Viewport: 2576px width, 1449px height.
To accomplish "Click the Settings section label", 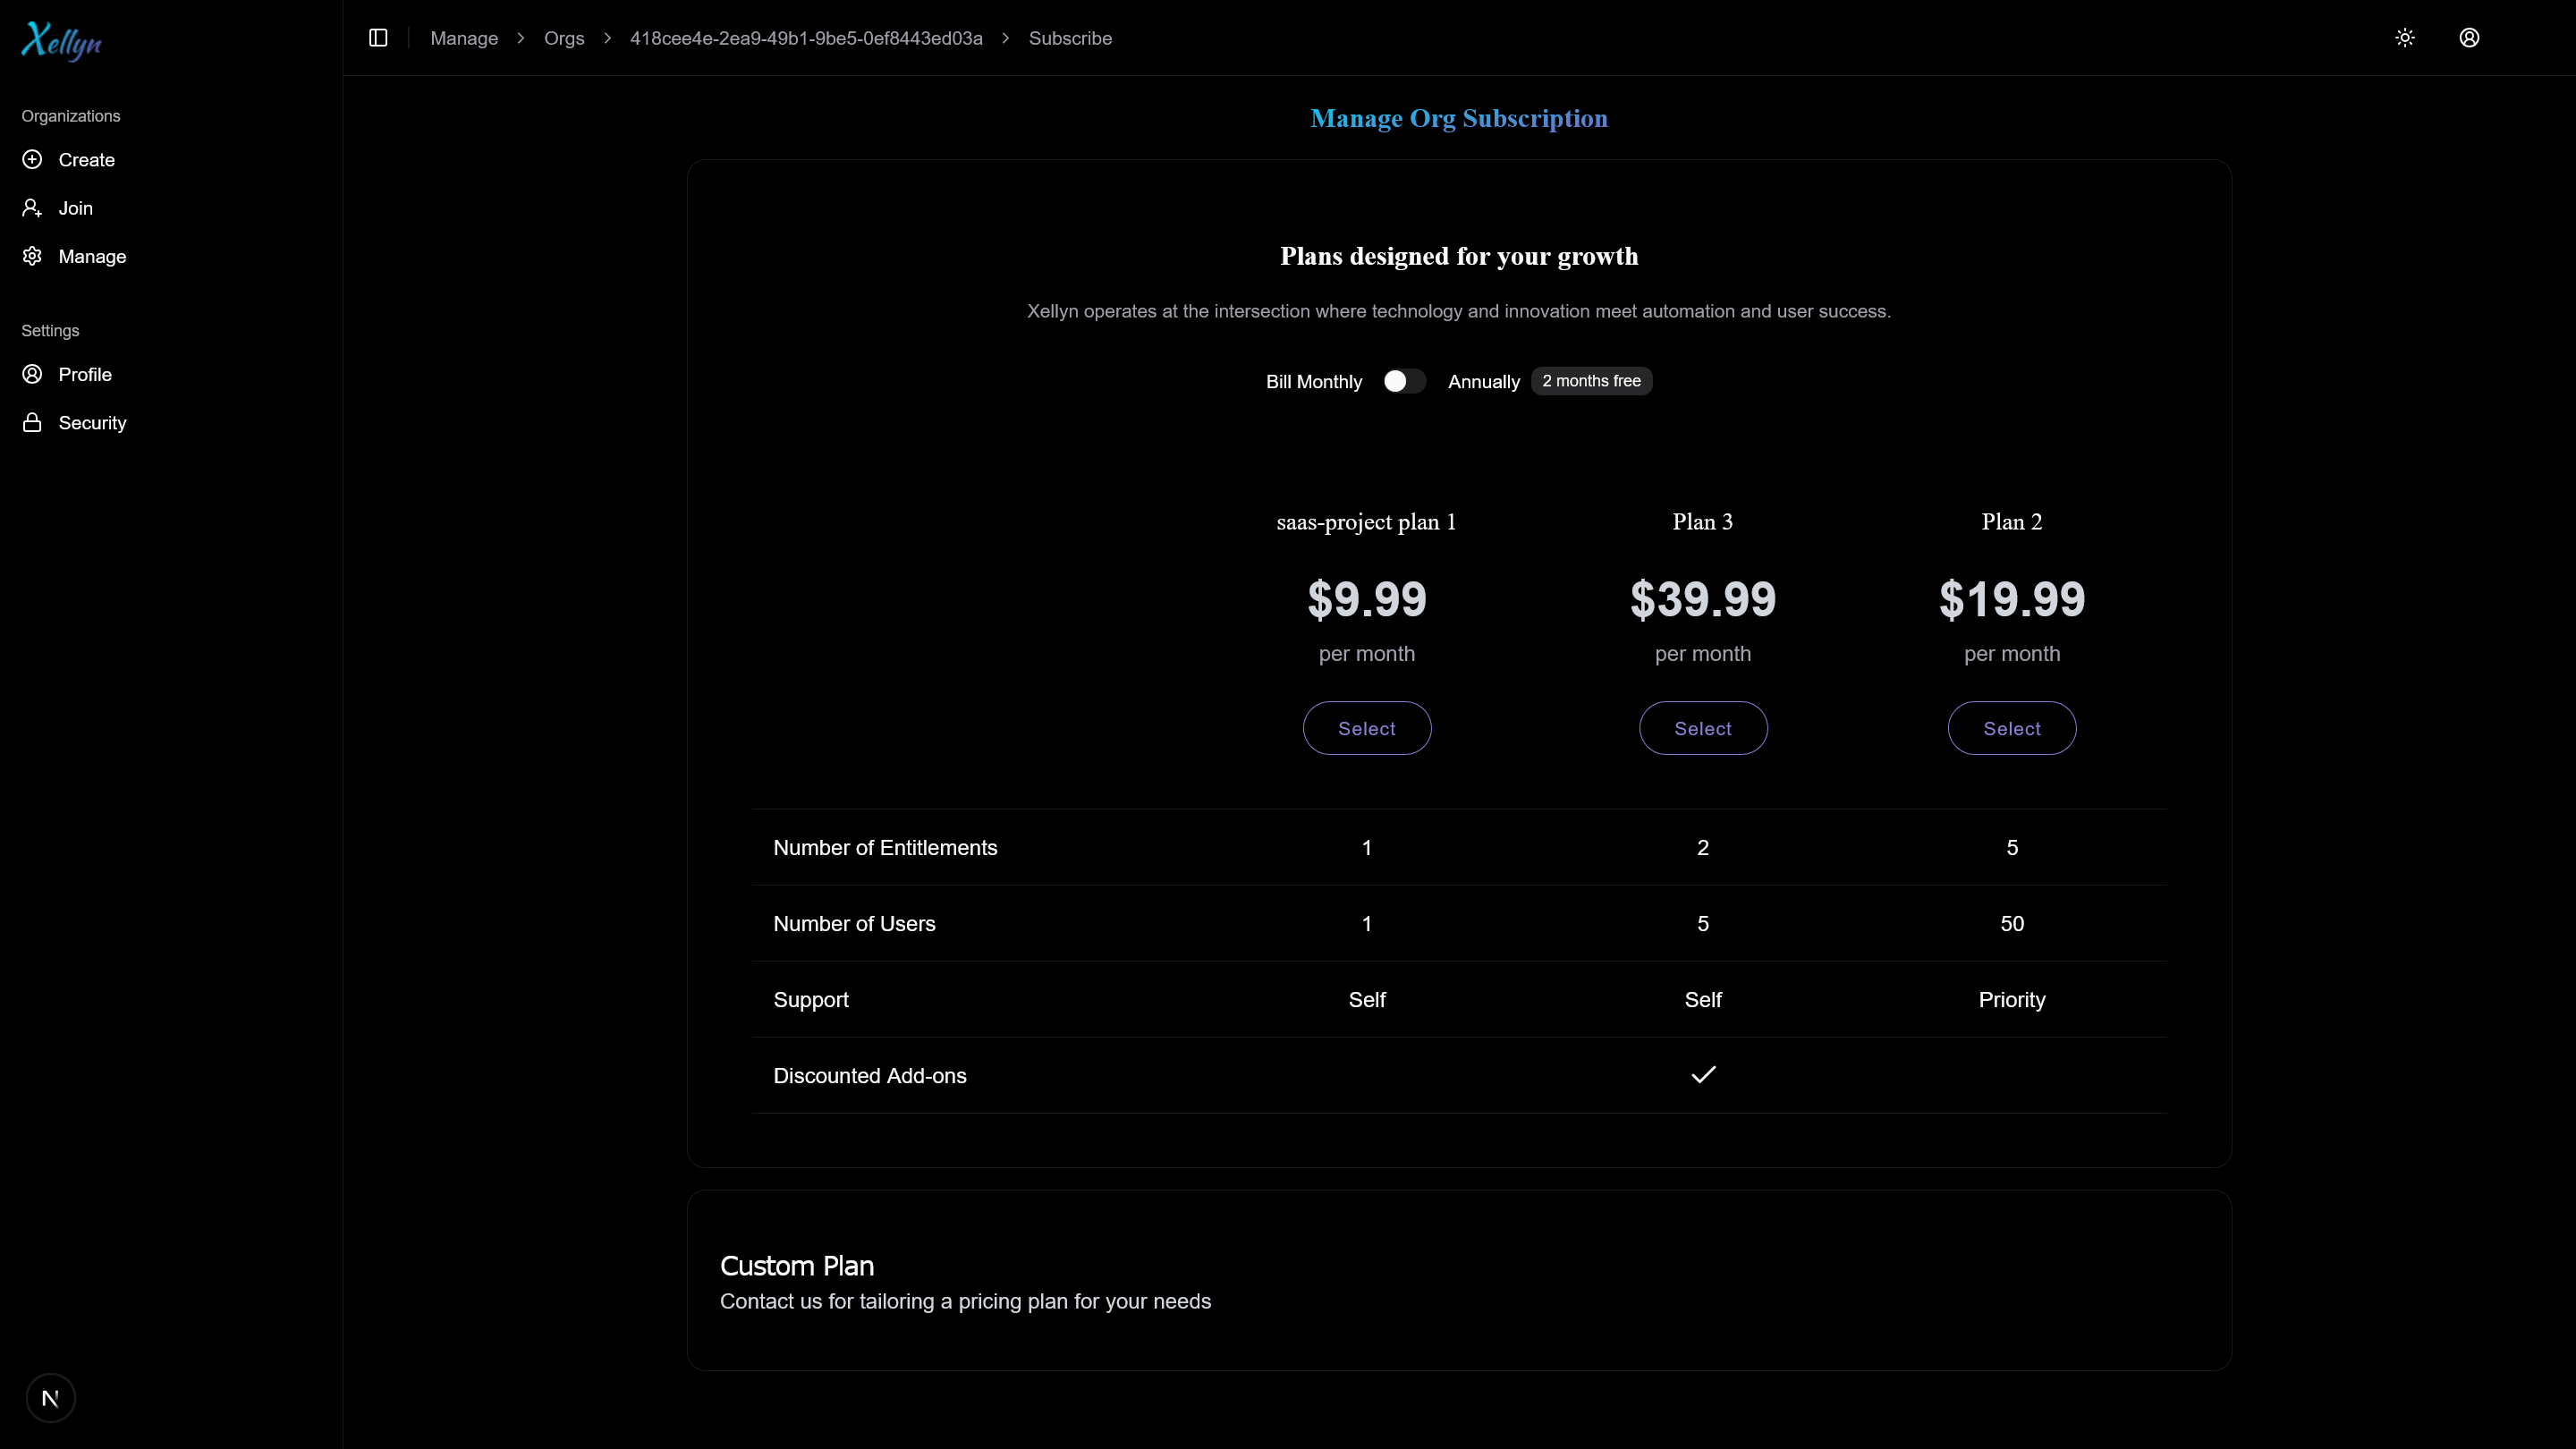I will (50, 331).
